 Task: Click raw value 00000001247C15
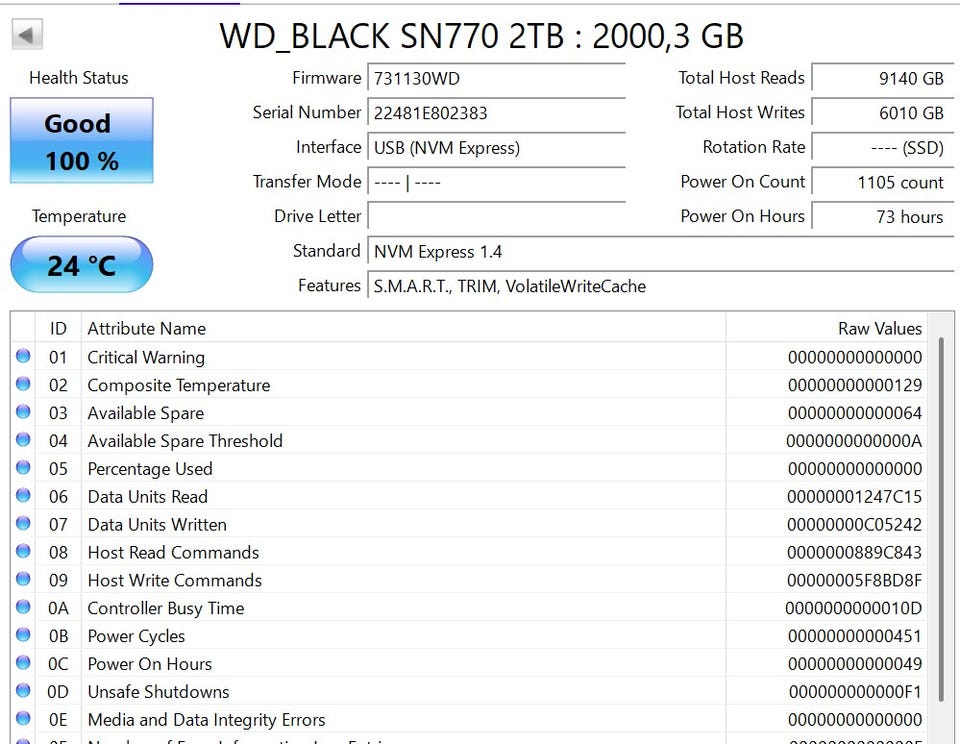[x=855, y=497]
